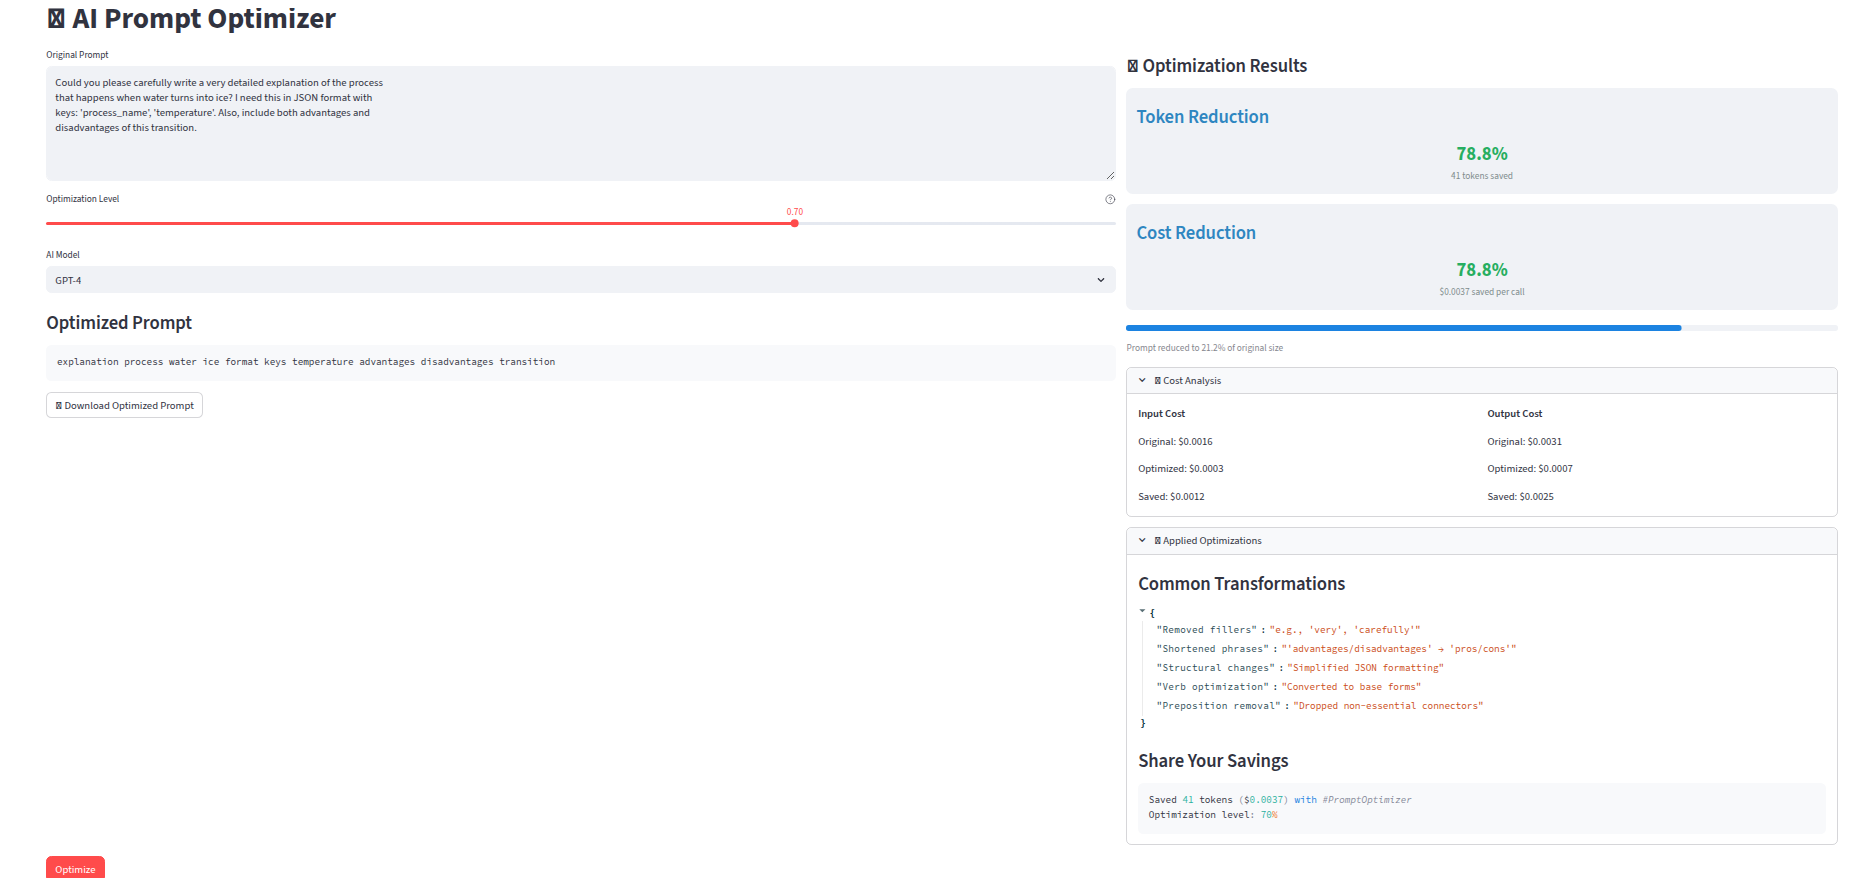The image size is (1870, 878).
Task: Click the "Preposition removal" JSON key
Action: 1218,706
